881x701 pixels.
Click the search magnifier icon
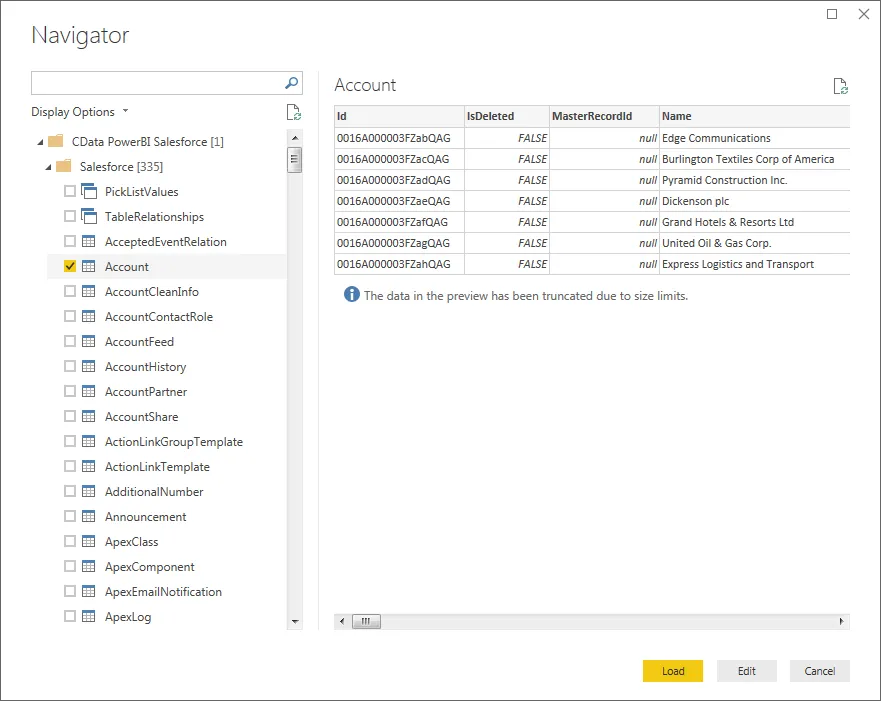290,83
